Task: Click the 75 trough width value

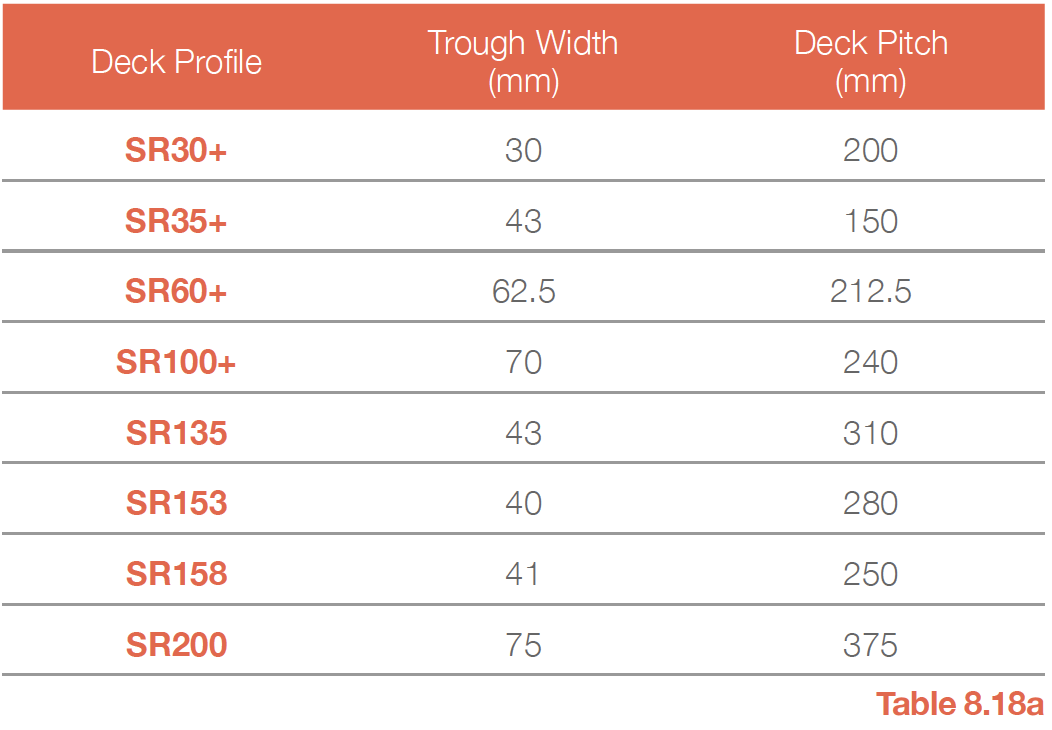Action: pos(523,645)
